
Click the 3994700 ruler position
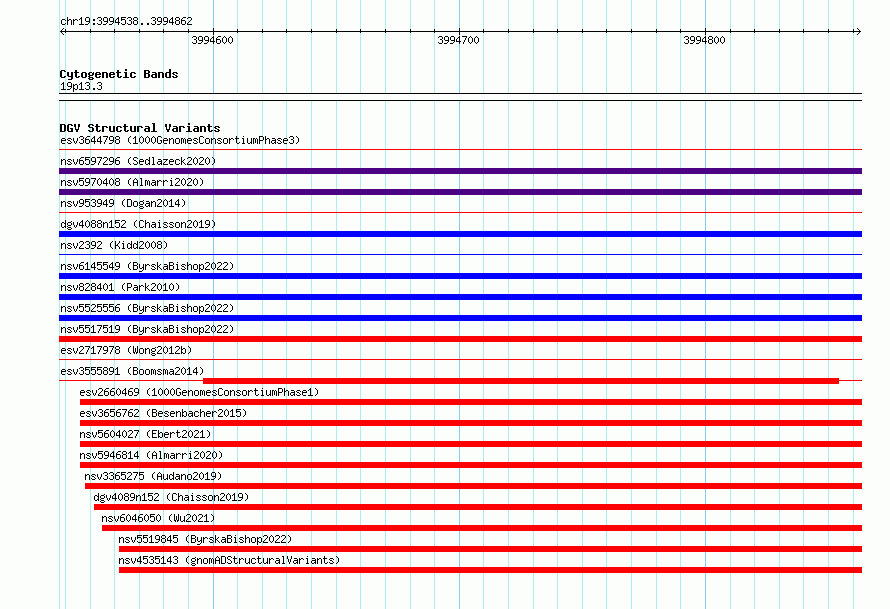(x=458, y=40)
